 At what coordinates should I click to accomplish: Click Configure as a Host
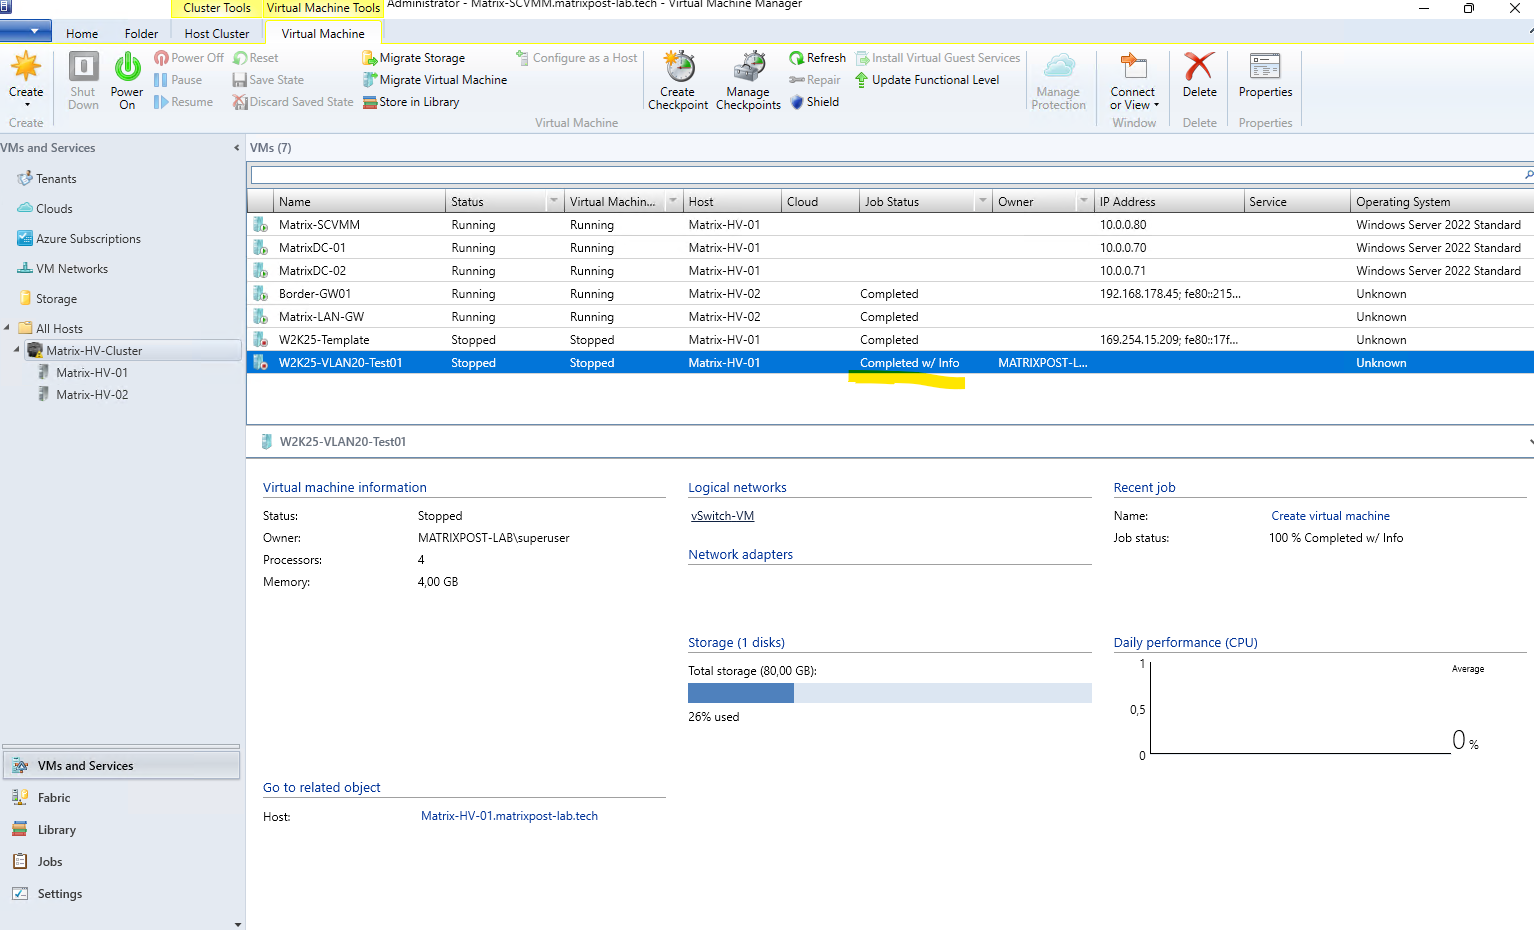(576, 58)
